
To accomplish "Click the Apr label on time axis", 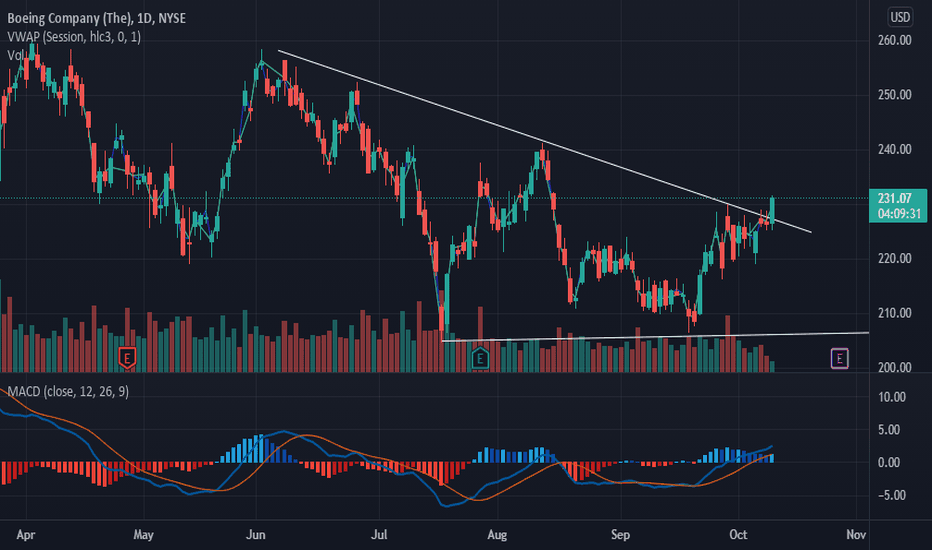I will click(26, 535).
